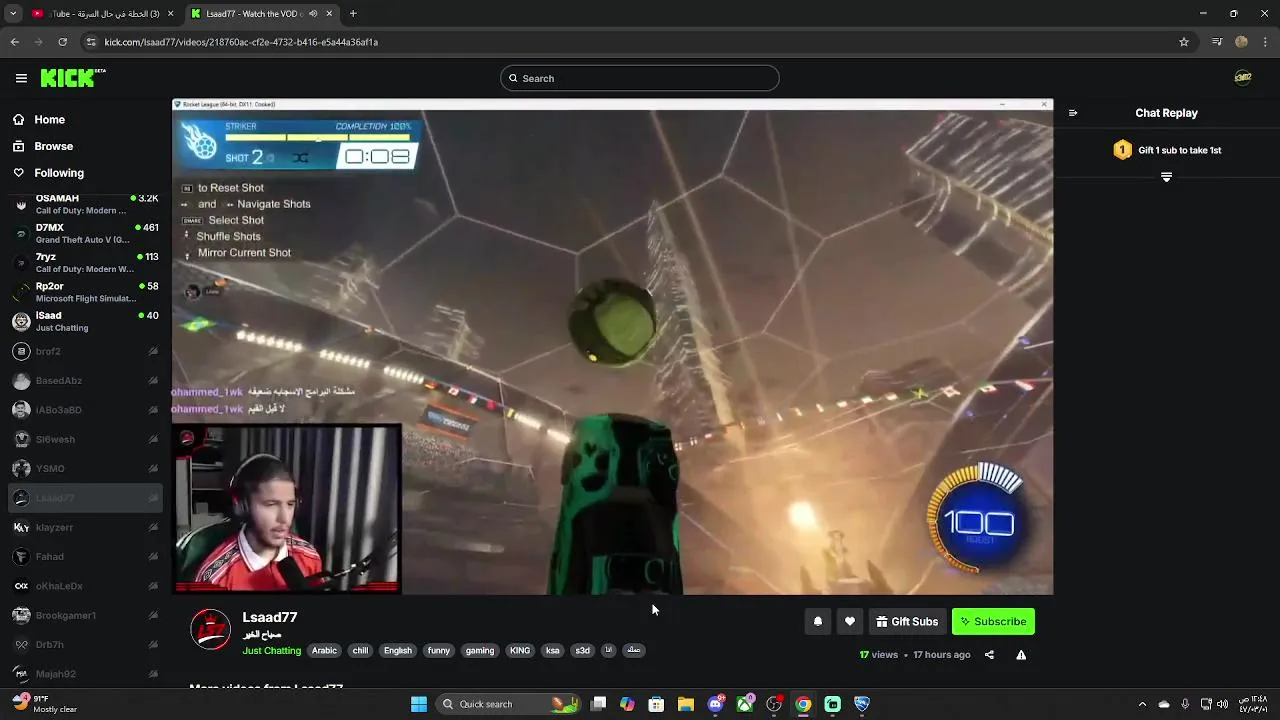Expand the gift leaderboard chevron
This screenshot has height=720, width=1280.
tap(1166, 177)
